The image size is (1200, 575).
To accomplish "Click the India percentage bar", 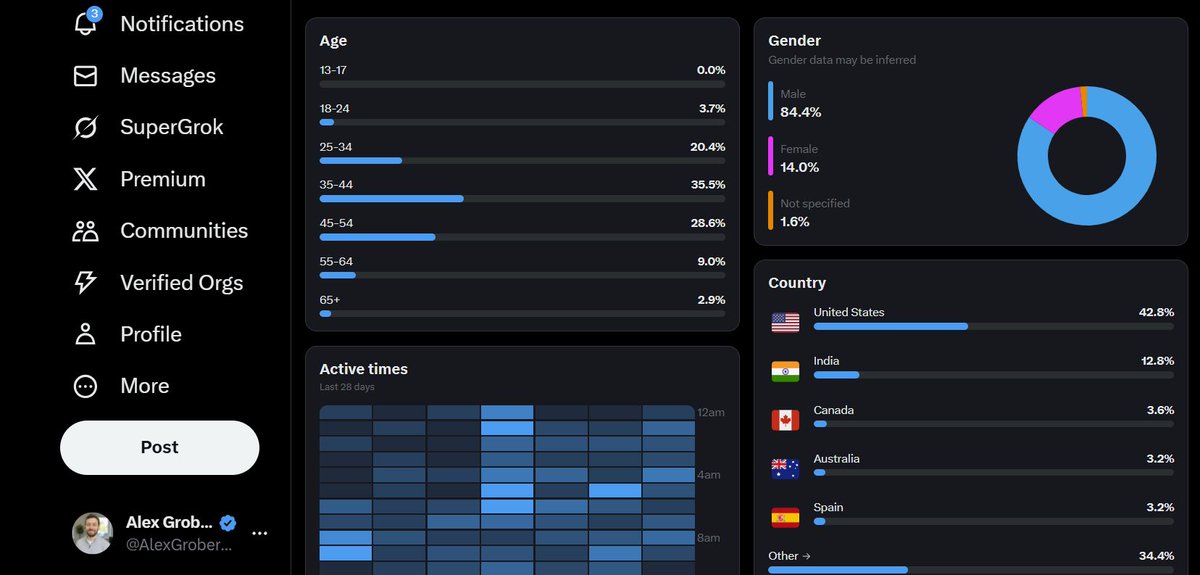I will click(x=994, y=375).
